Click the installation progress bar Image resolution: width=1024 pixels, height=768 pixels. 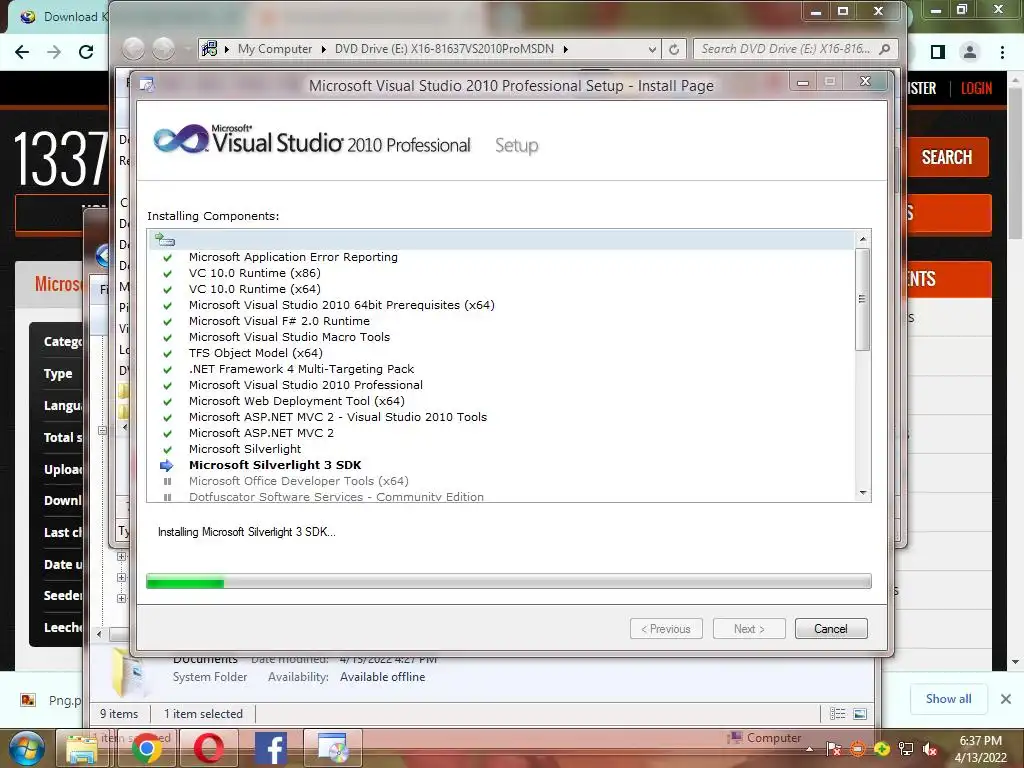click(509, 581)
